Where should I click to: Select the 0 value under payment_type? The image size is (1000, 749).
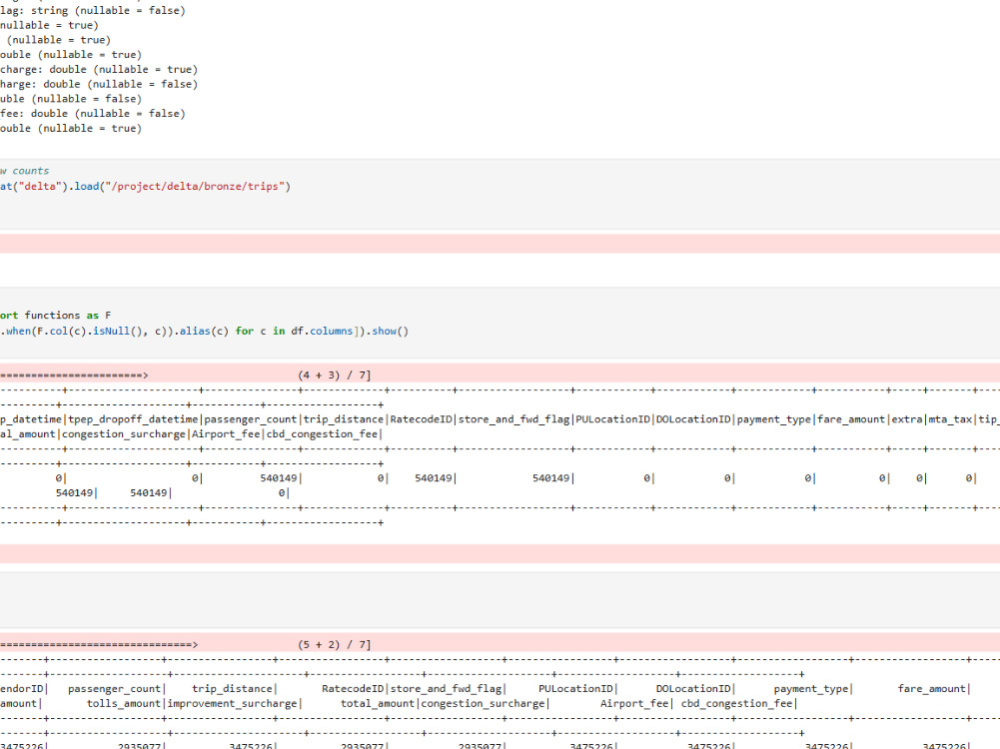click(807, 478)
